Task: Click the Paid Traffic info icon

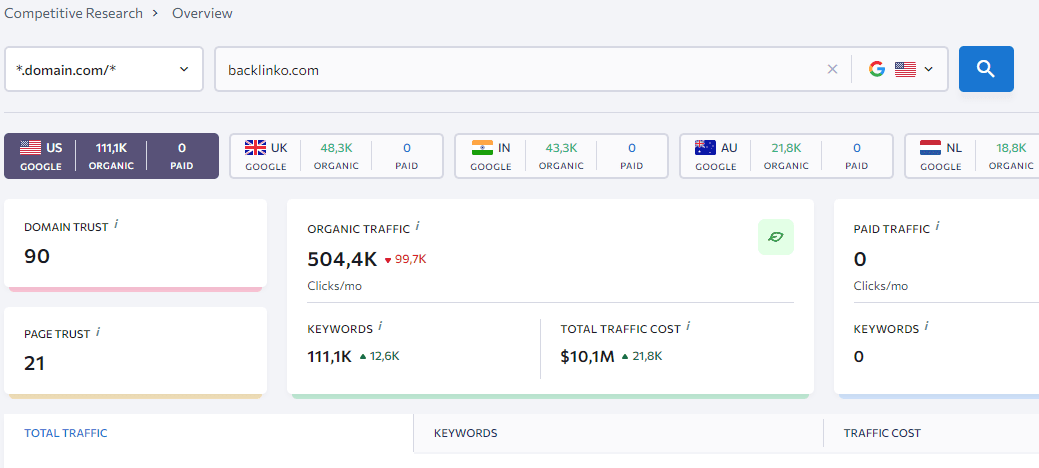Action: tap(938, 226)
